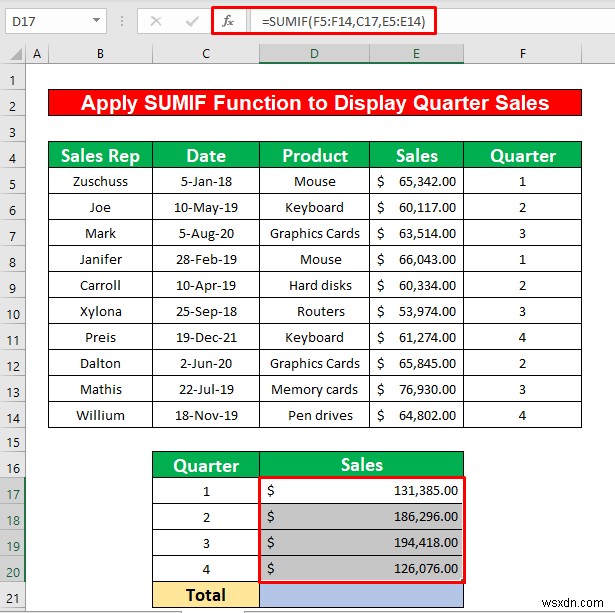Click the Joe cell

tap(100, 207)
